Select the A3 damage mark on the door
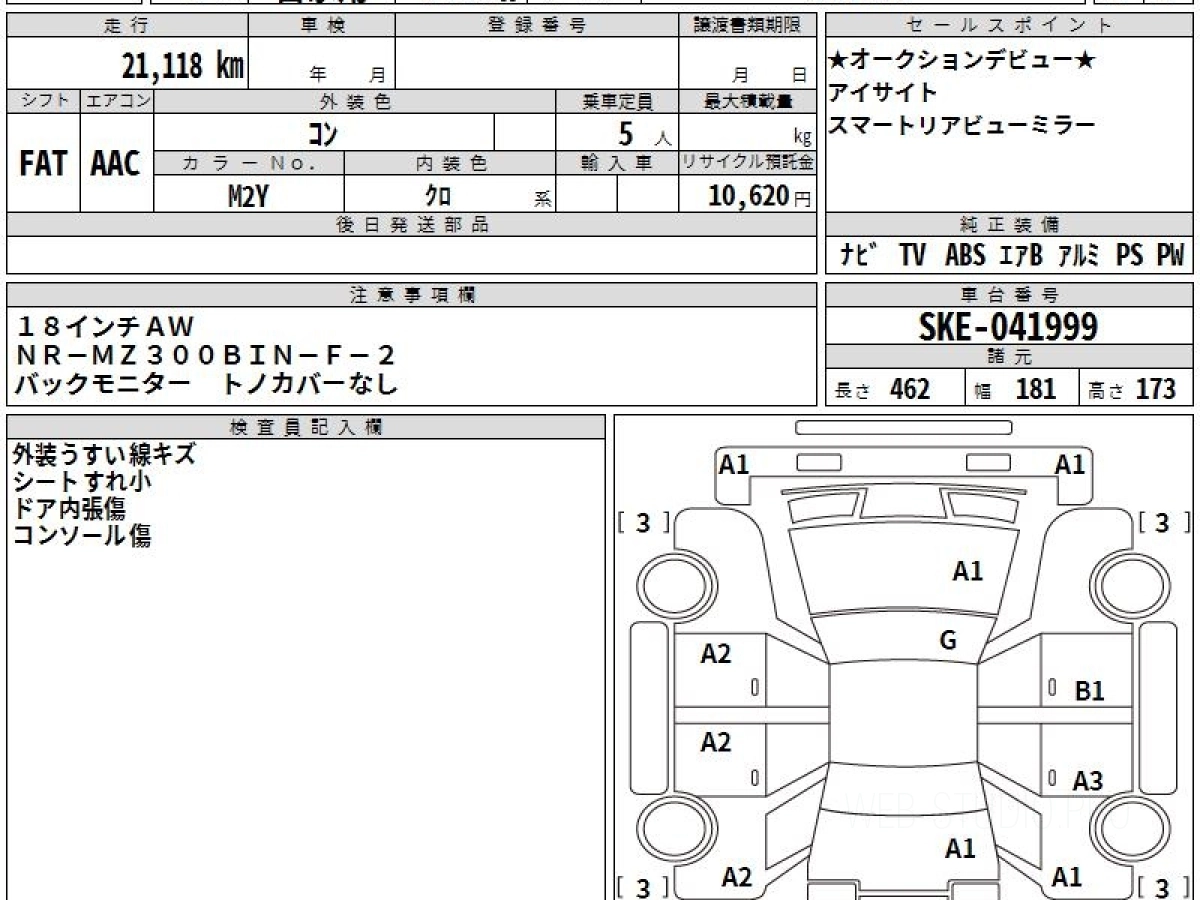This screenshot has height=900, width=1200. pos(1088,781)
